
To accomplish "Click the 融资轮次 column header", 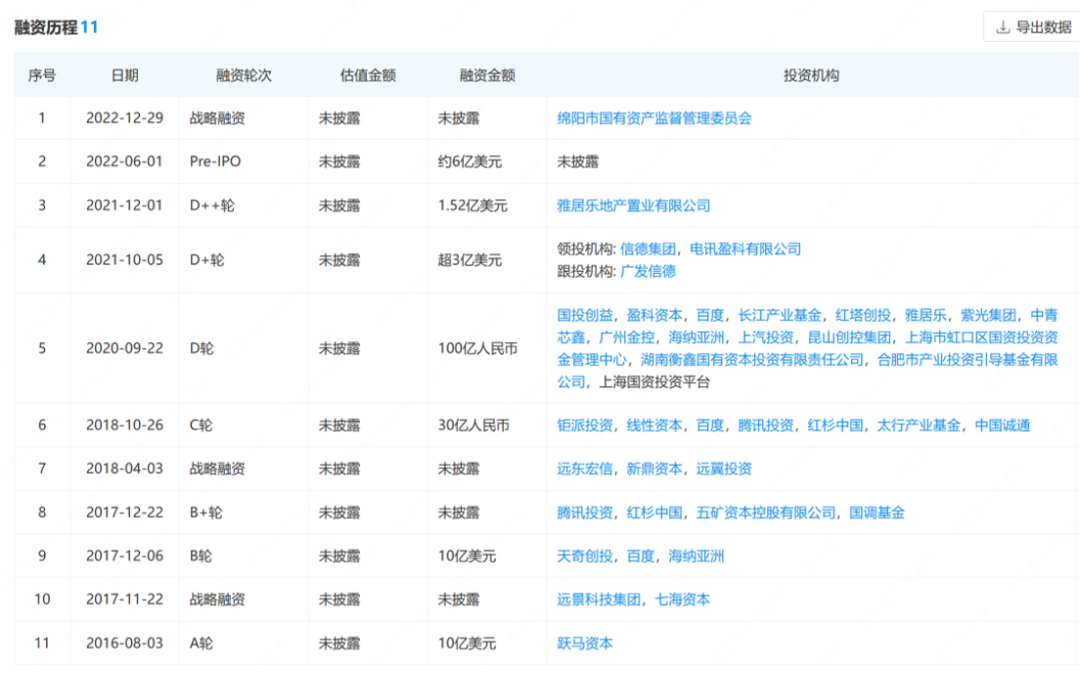I will point(244,75).
